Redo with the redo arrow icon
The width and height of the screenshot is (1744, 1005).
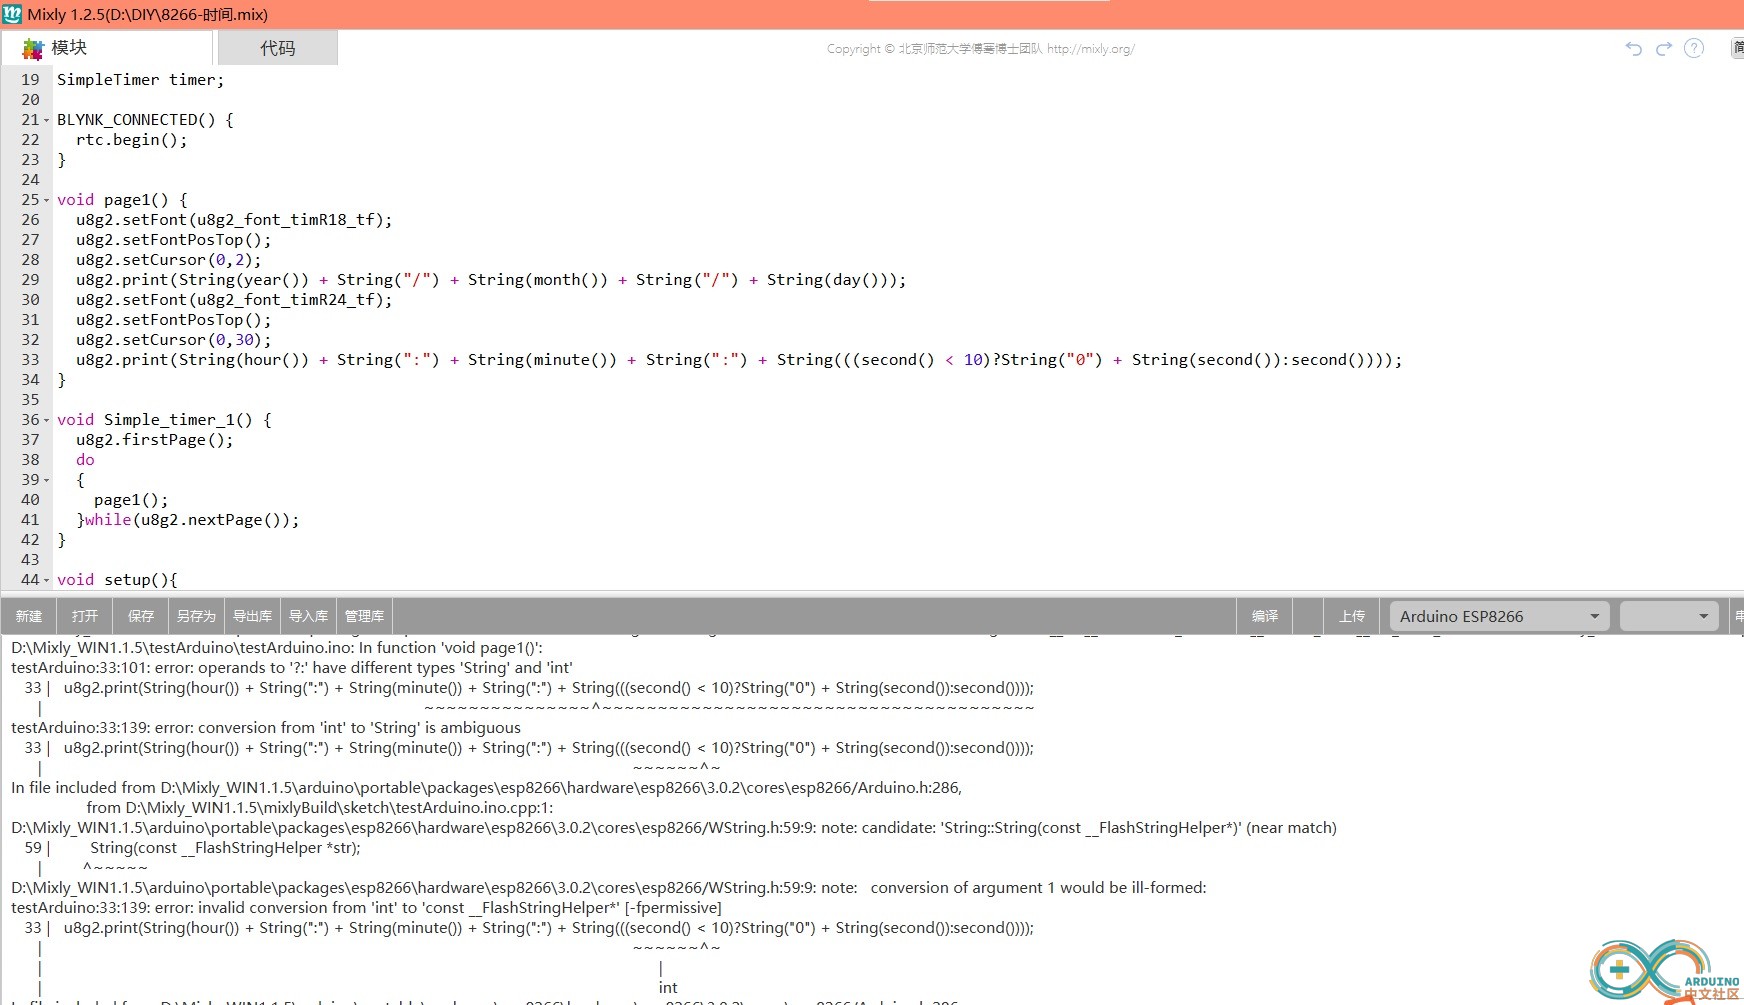[1664, 48]
